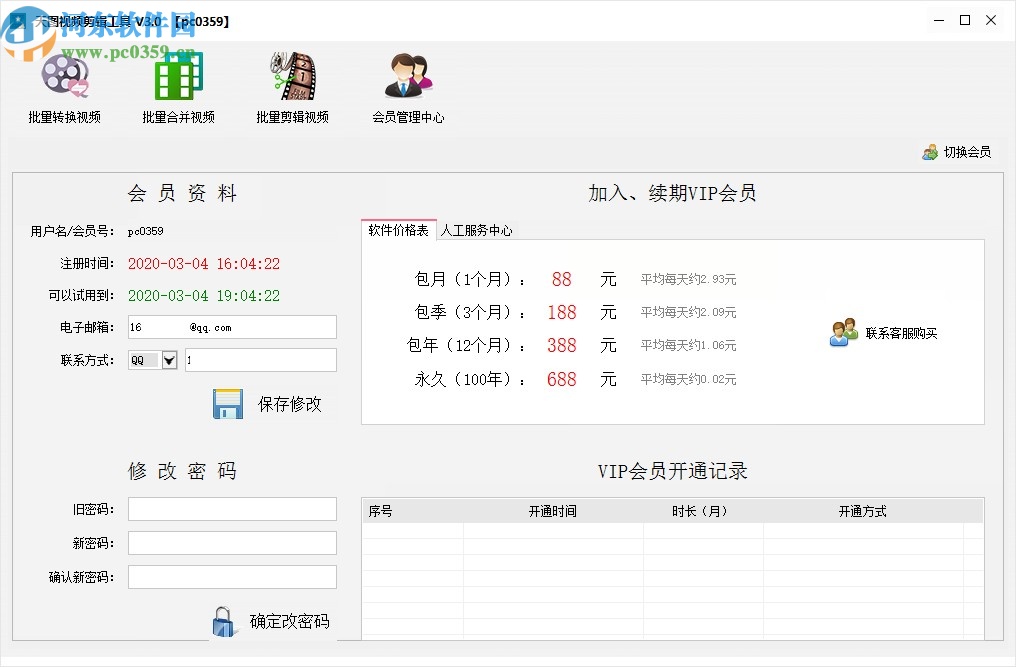Screen dimensions: 1016x667
Task: Click the 会员资料 section heading
Action: tap(182, 193)
